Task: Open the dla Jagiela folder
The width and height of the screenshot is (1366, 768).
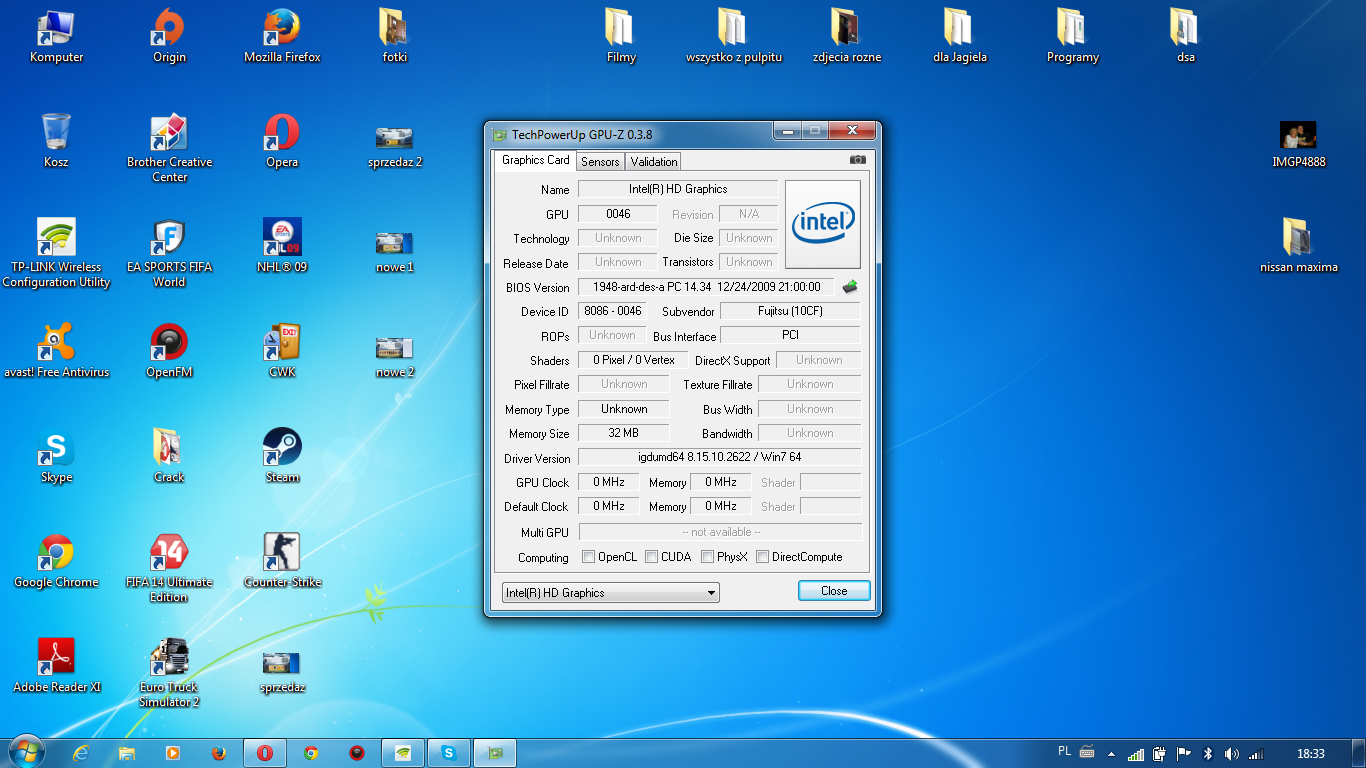Action: pos(960,37)
